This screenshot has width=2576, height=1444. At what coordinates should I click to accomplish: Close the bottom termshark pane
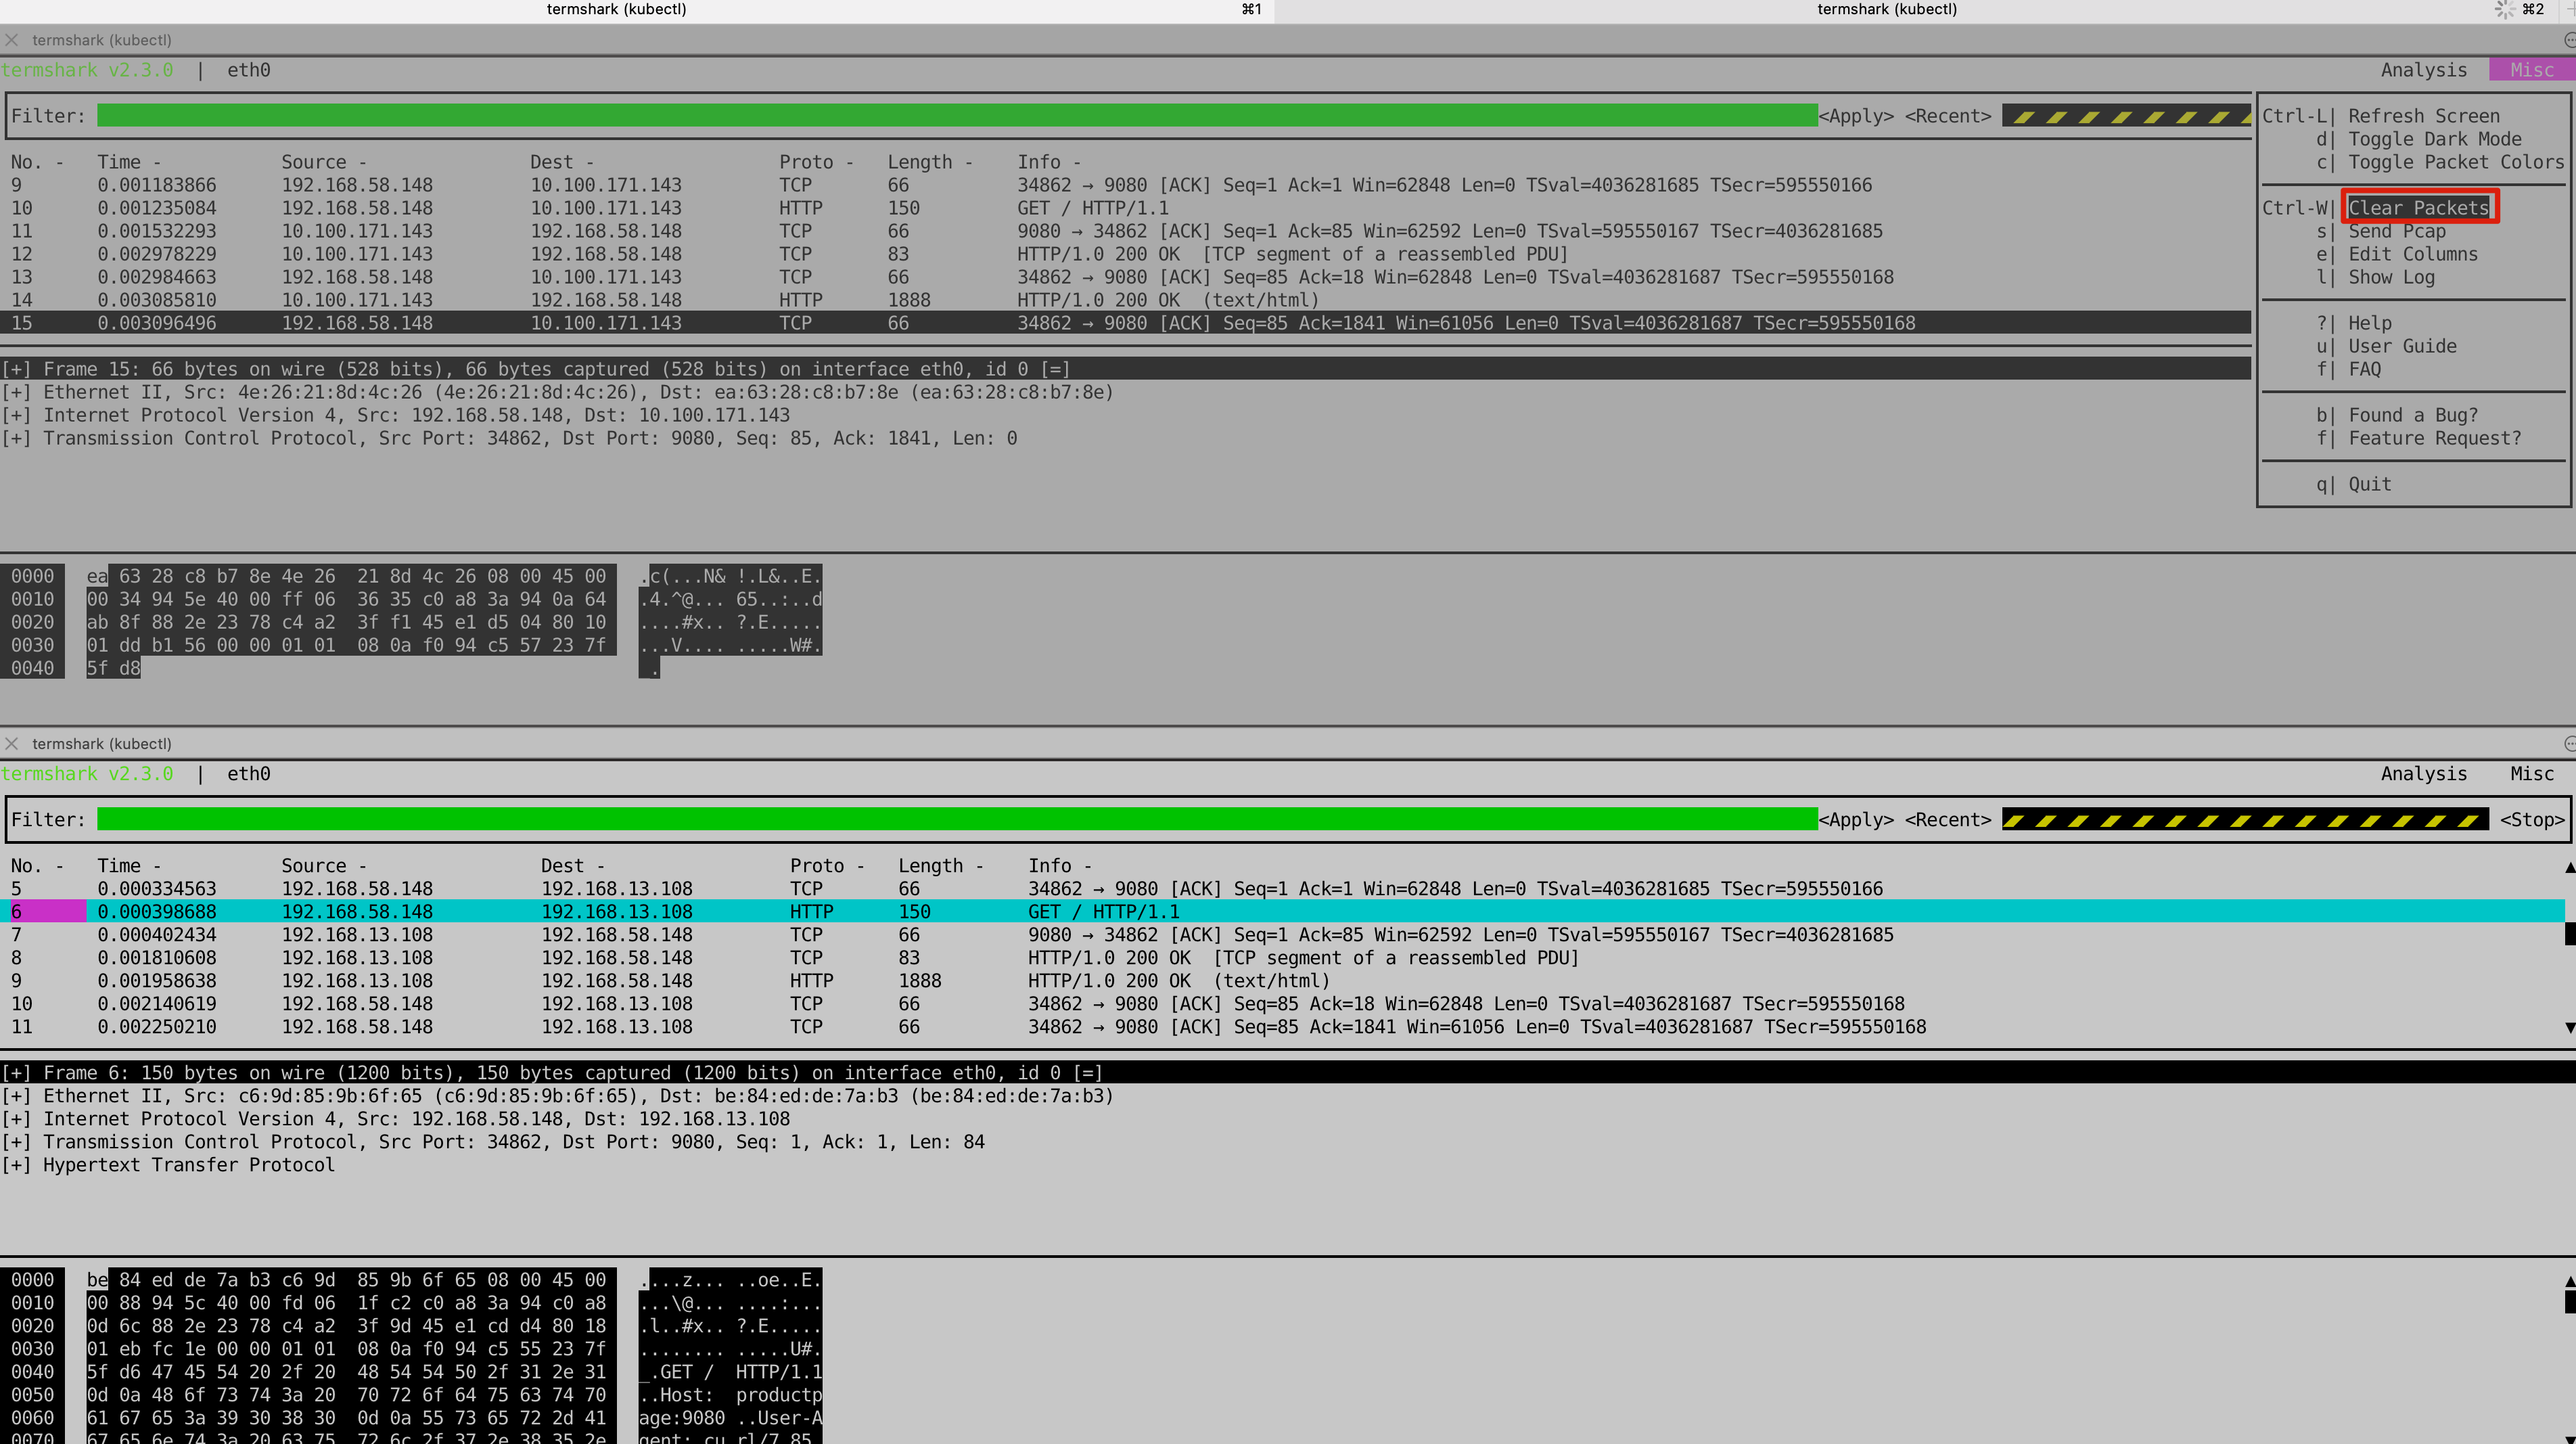[x=12, y=744]
